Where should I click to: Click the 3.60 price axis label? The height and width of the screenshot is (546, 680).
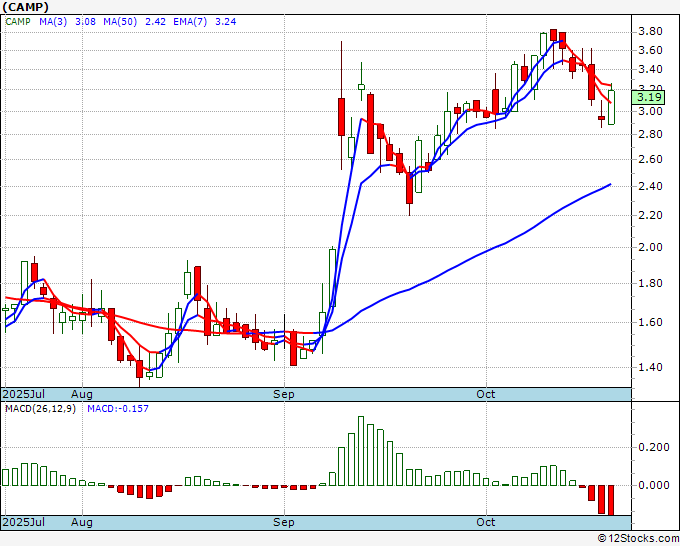[x=650, y=51]
